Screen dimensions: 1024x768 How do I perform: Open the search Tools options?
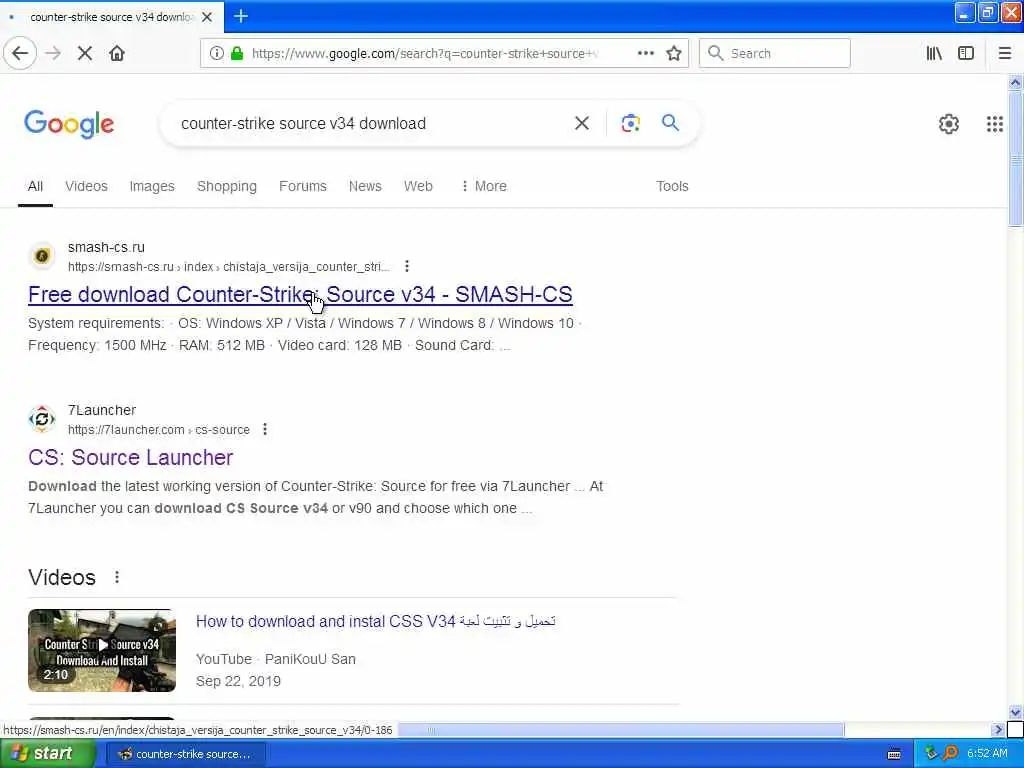672,186
